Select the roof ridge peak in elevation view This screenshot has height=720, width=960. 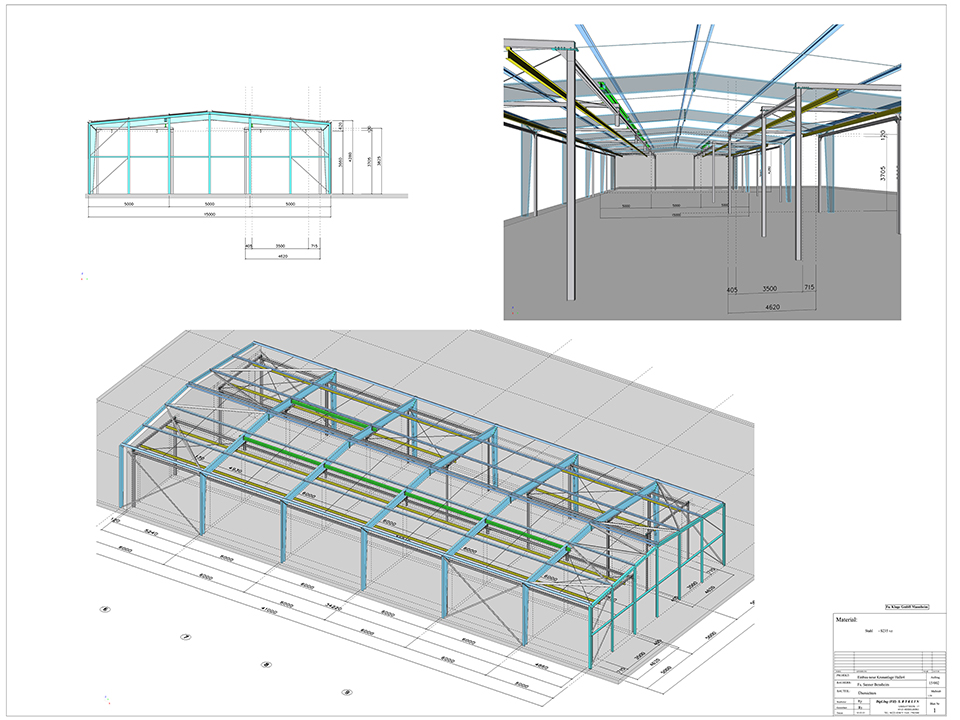210,114
